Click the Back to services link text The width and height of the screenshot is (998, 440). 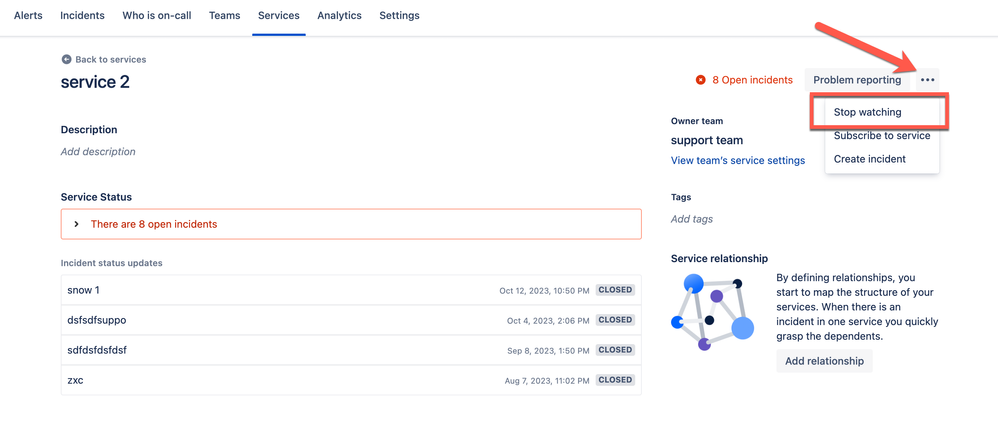pos(111,59)
